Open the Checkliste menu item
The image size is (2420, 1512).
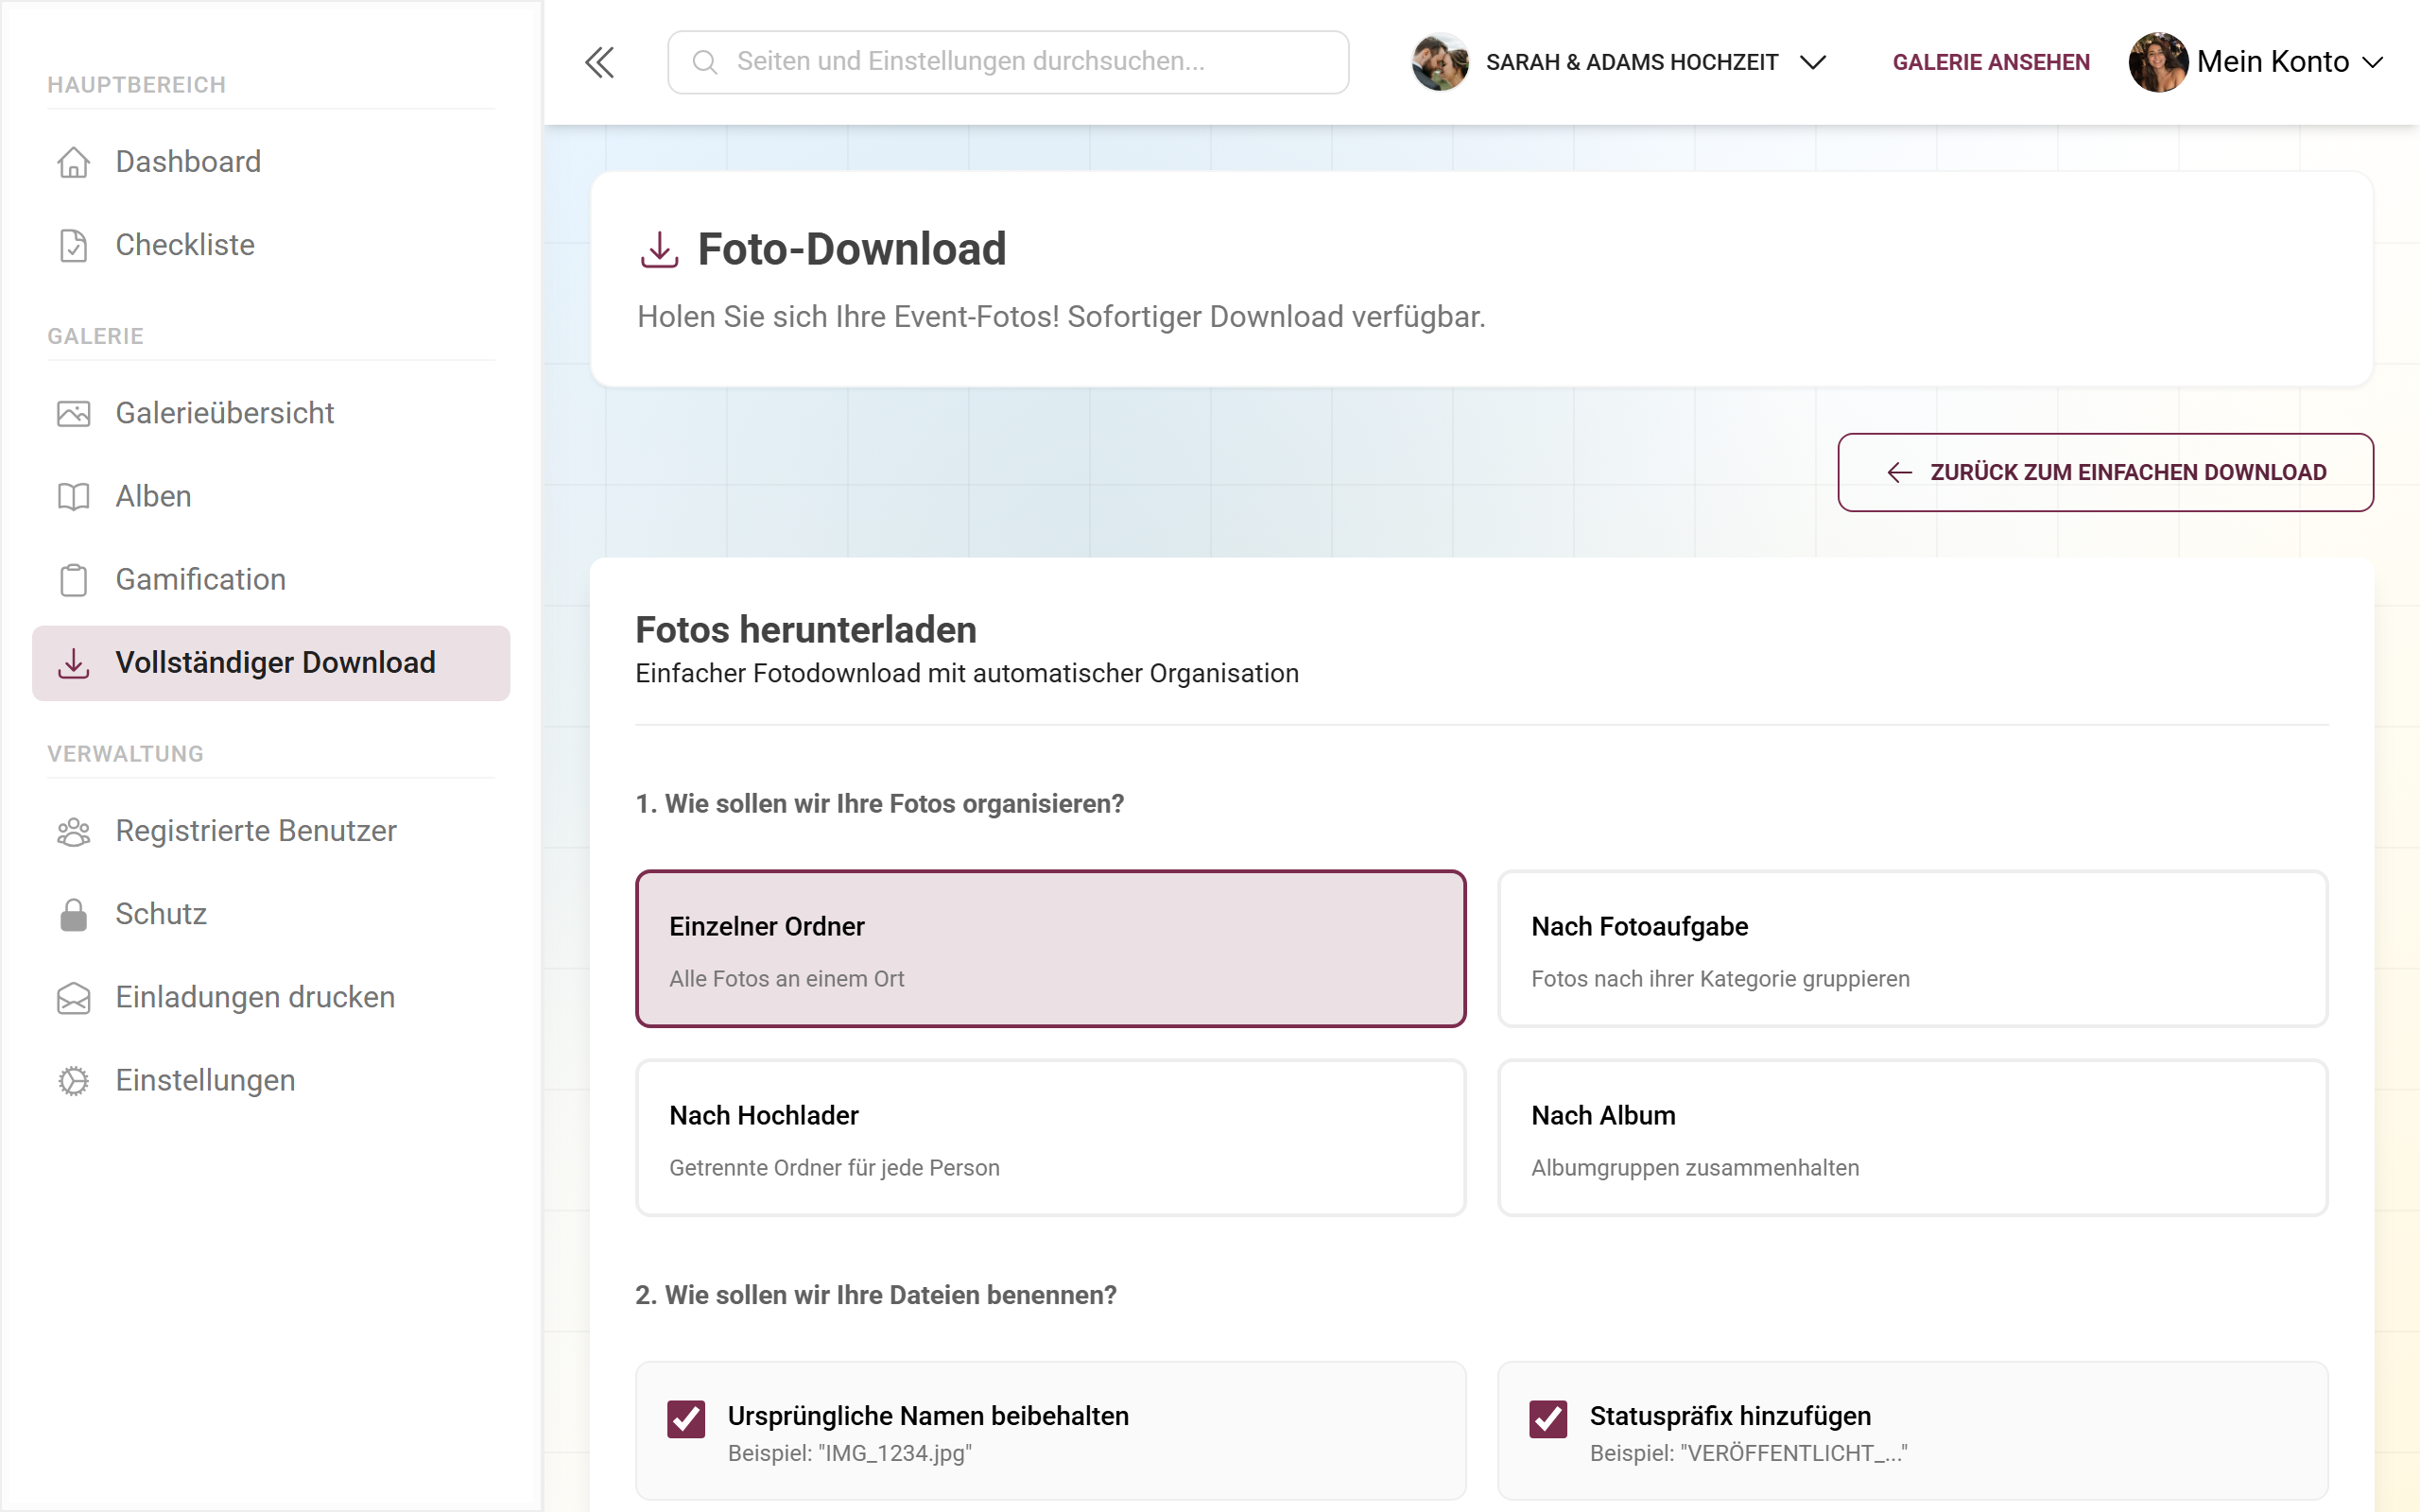(271, 245)
